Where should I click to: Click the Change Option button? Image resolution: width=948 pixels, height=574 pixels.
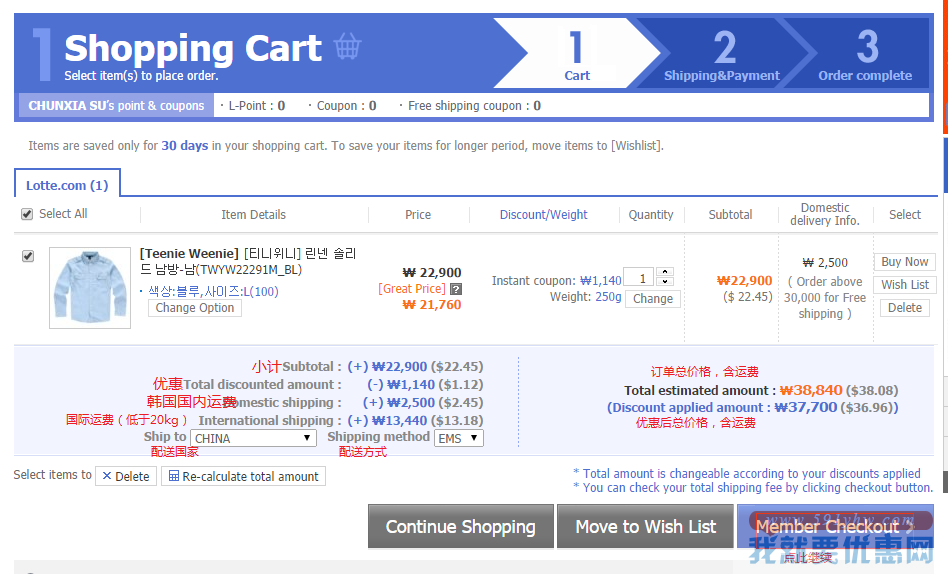click(195, 308)
